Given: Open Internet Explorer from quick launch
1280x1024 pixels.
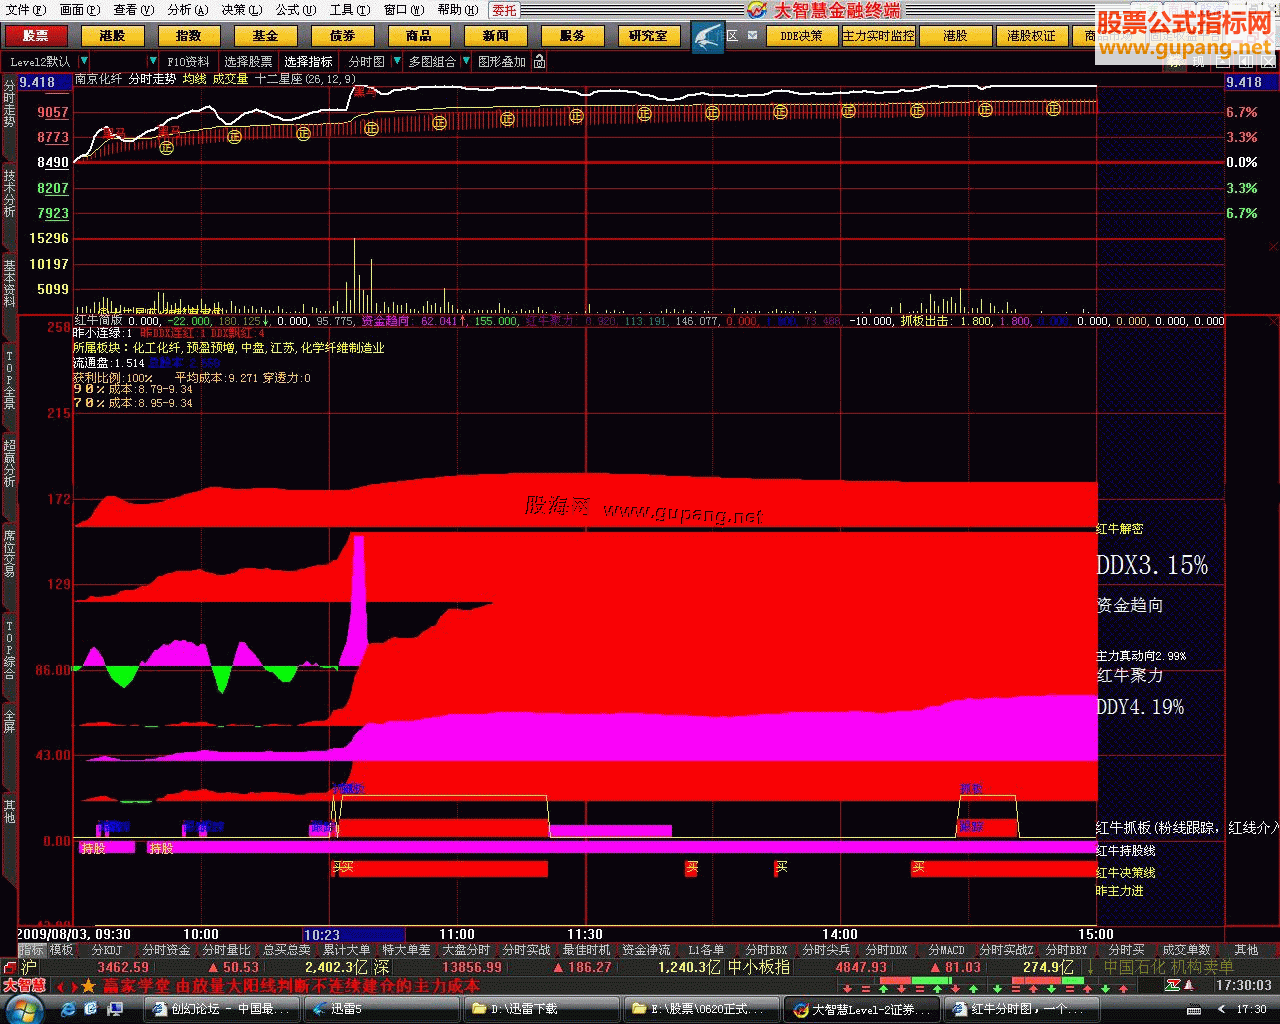Looking at the screenshot, I should (x=70, y=1009).
